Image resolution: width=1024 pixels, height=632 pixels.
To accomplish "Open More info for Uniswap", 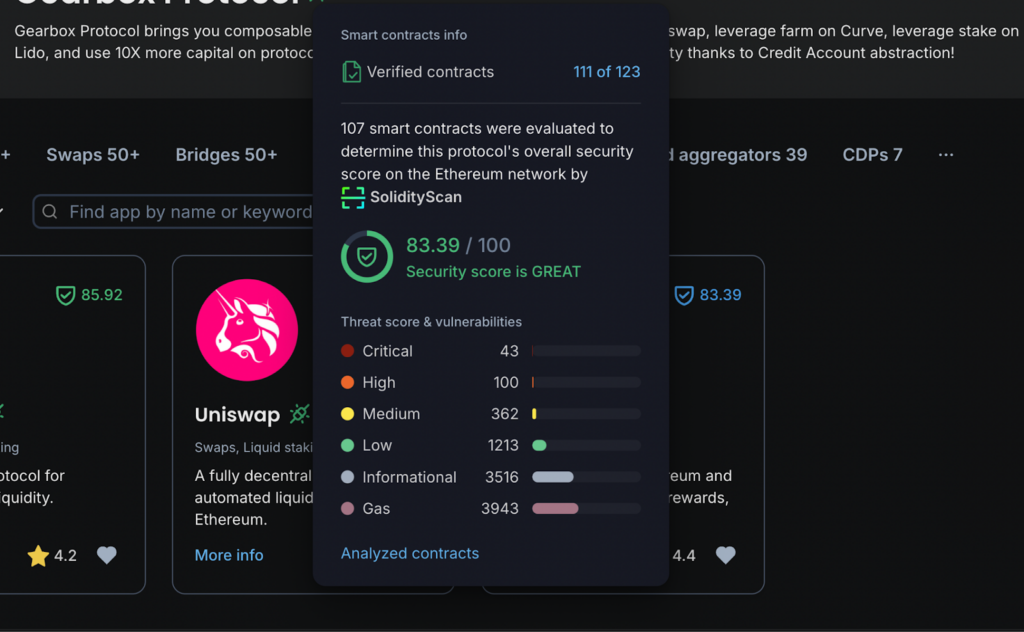I will point(229,555).
